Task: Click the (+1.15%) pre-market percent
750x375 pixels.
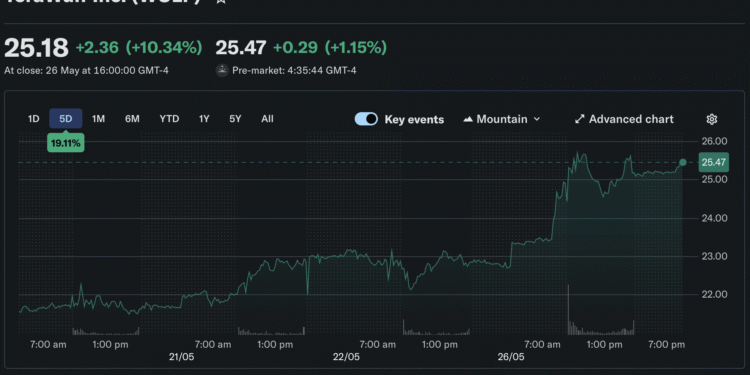Action: 356,47
